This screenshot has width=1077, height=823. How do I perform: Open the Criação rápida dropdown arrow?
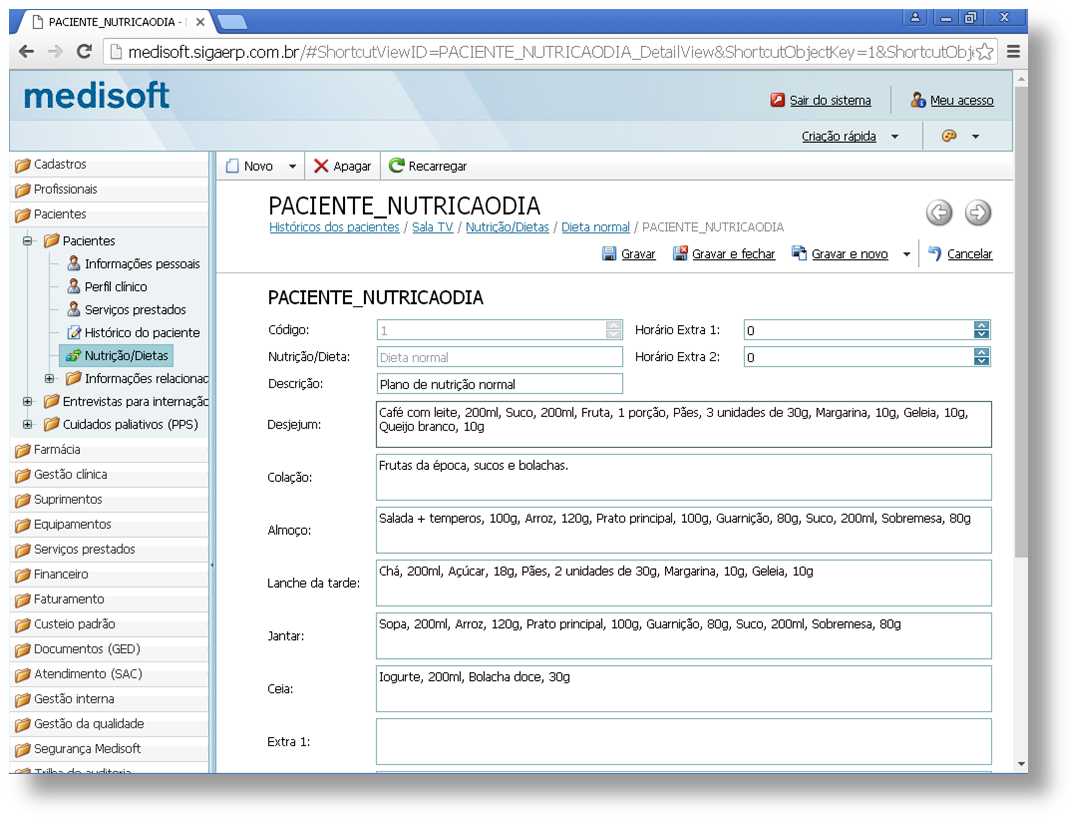pyautogui.click(x=894, y=137)
